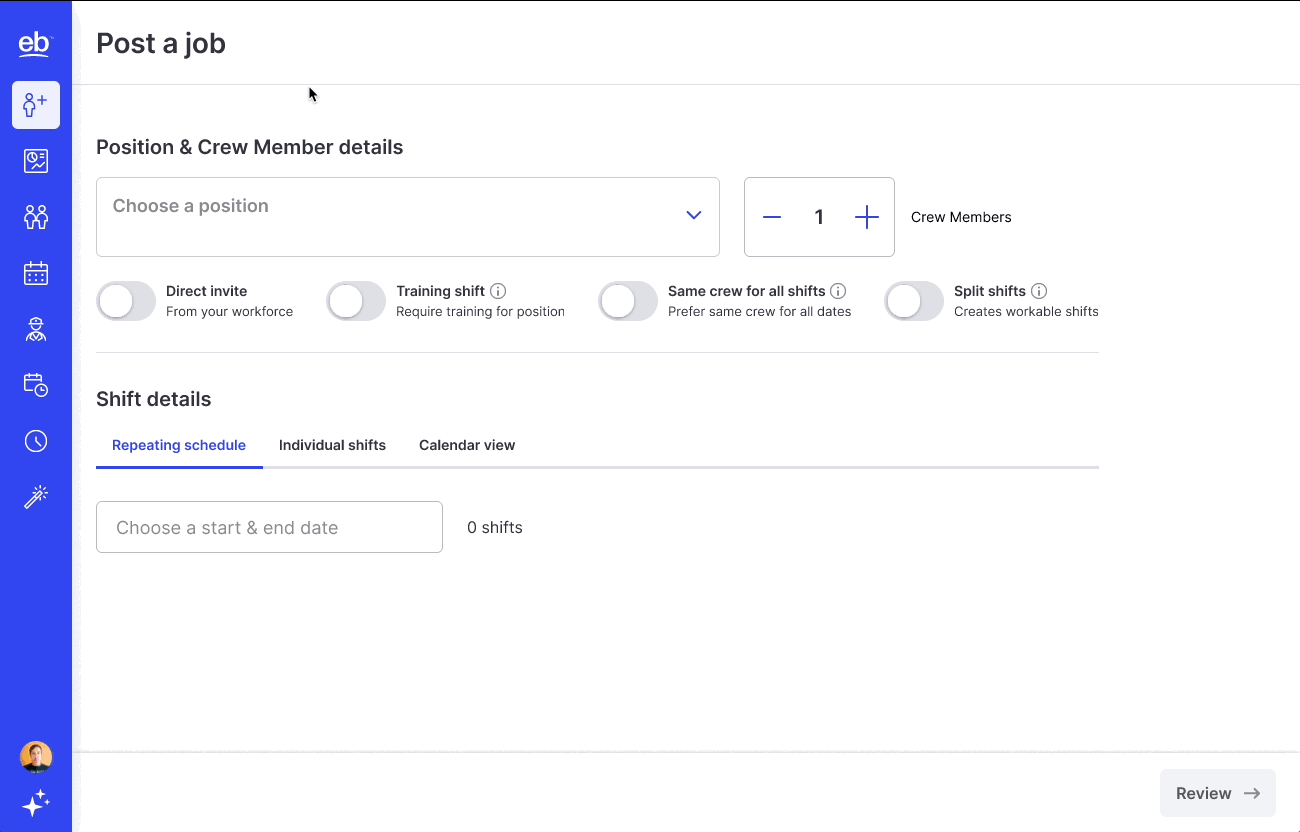Increase crew members with plus button
Screen dimensions: 1300x832
[867, 217]
